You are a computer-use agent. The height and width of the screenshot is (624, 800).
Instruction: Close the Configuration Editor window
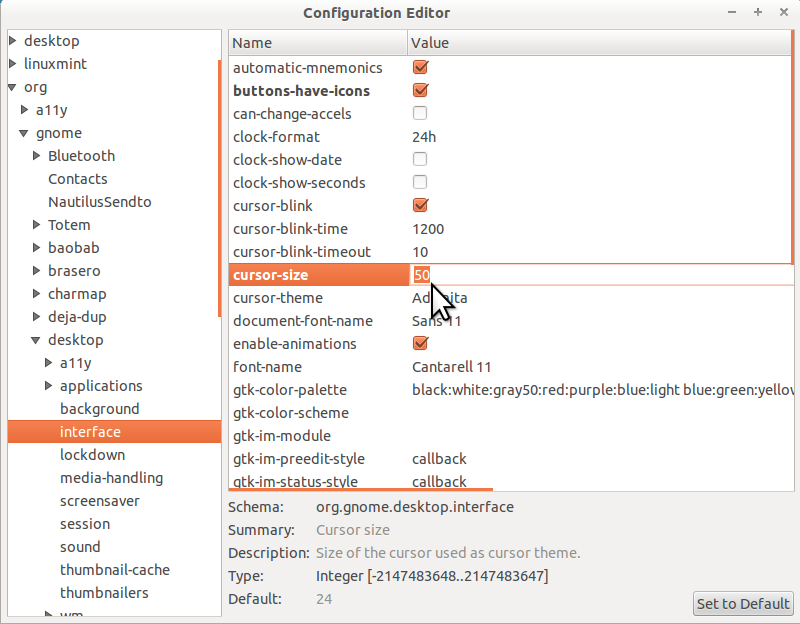coord(783,12)
